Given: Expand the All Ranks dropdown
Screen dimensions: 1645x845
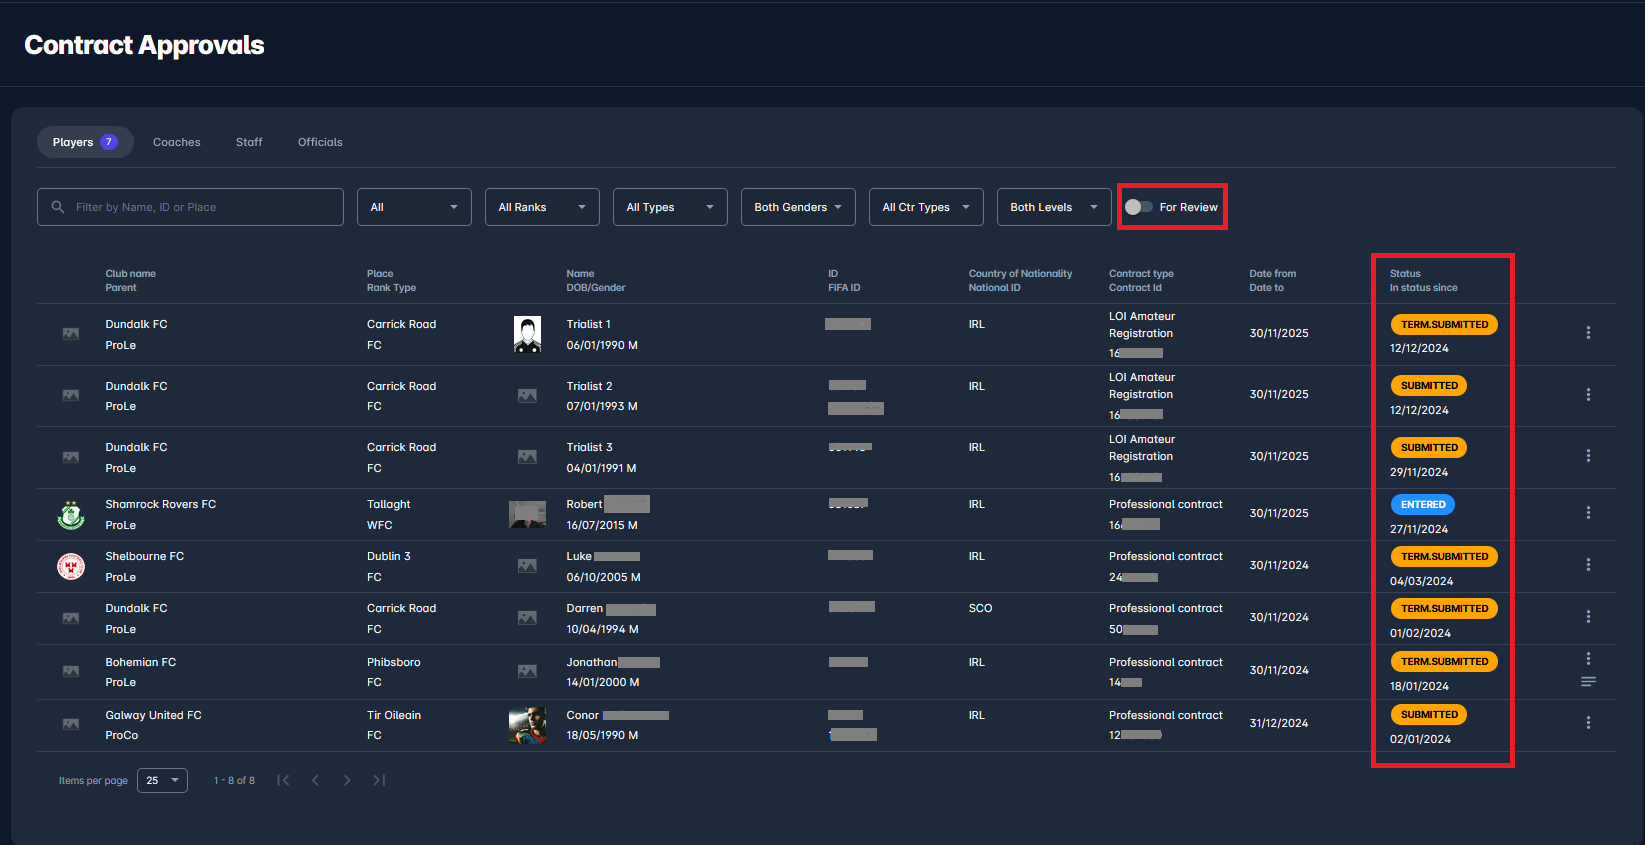Looking at the screenshot, I should (542, 207).
